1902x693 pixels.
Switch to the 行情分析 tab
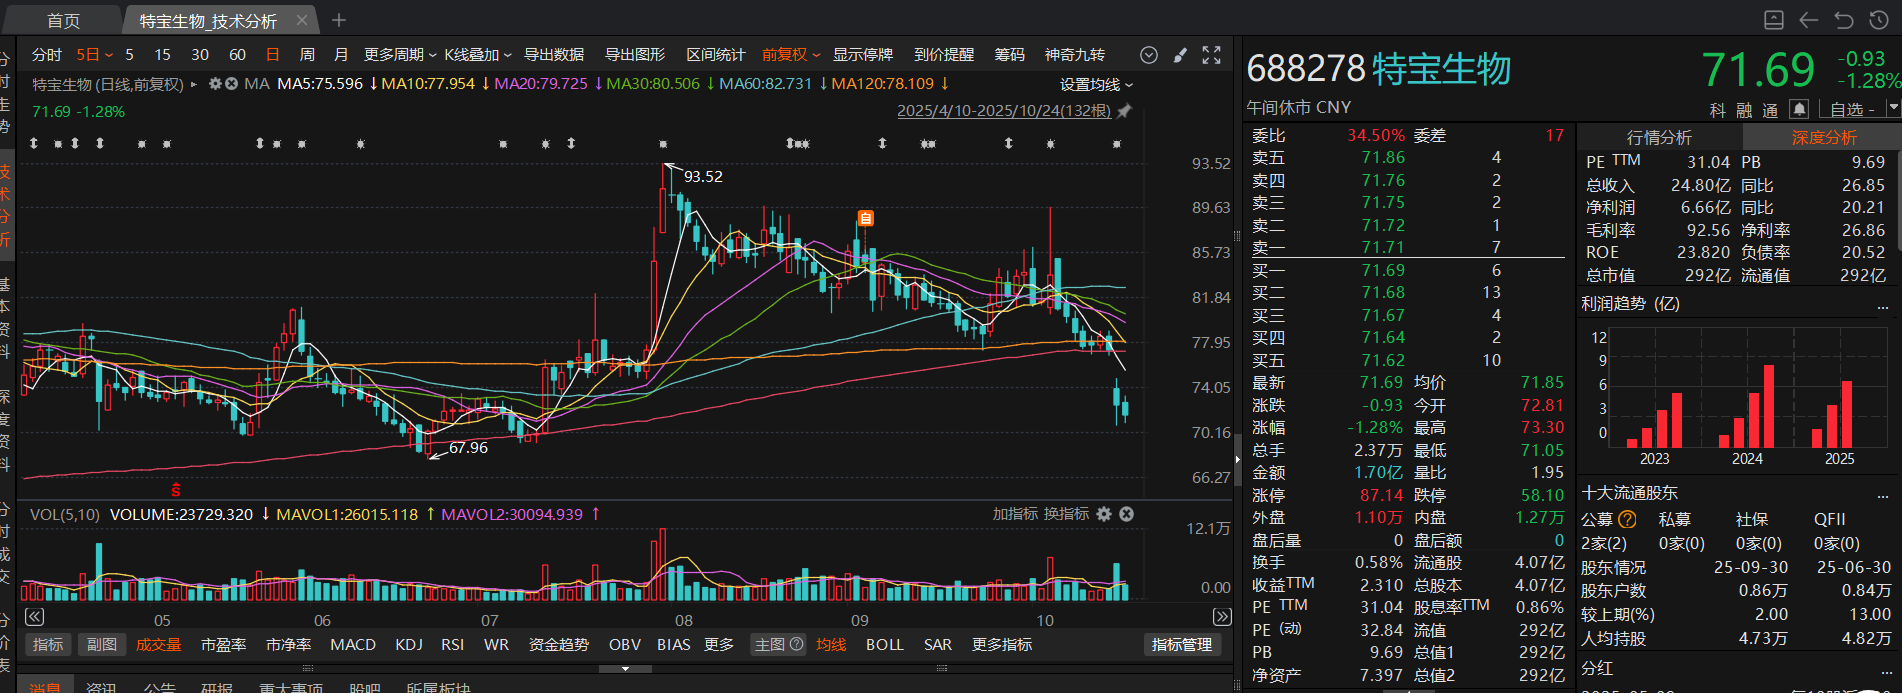[x=1659, y=137]
